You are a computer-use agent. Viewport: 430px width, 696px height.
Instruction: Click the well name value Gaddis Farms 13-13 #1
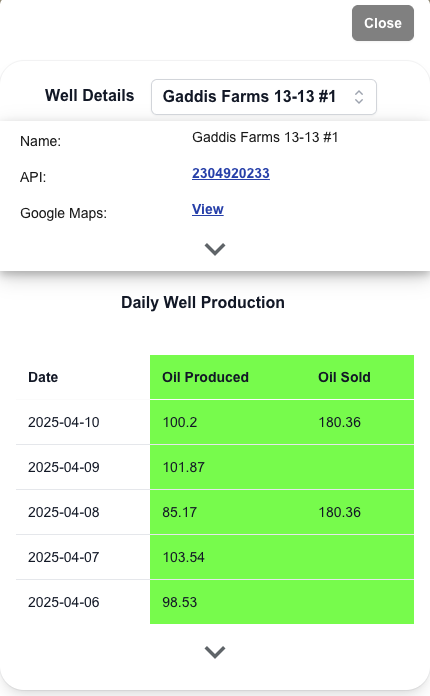point(265,137)
